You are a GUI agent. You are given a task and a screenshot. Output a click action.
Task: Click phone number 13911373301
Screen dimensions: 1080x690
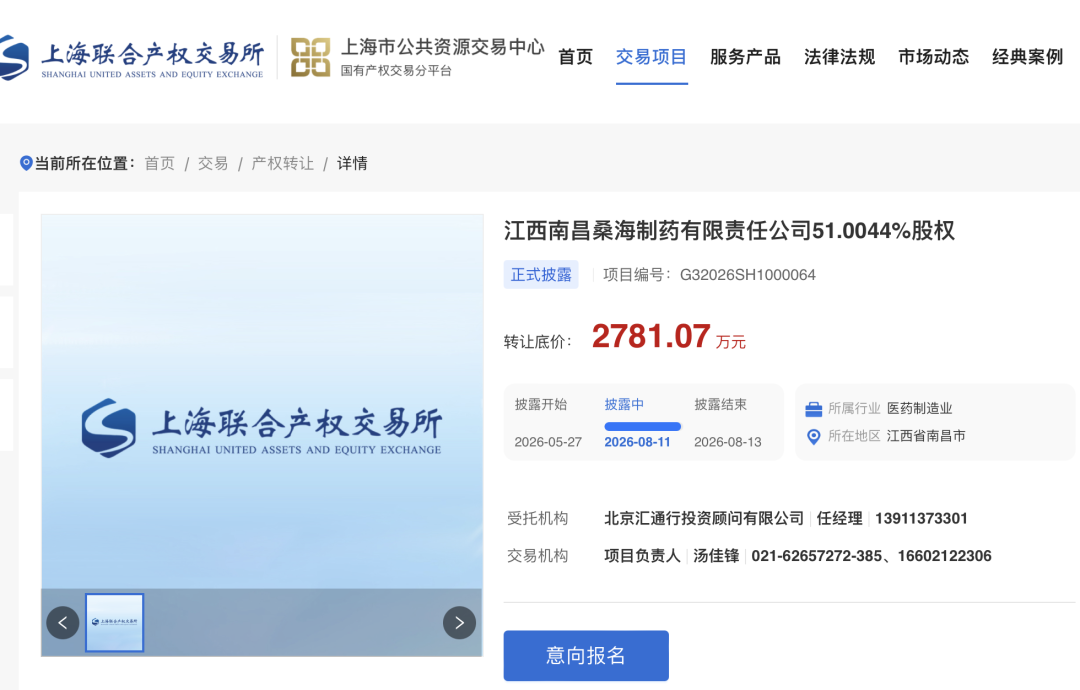(x=921, y=519)
